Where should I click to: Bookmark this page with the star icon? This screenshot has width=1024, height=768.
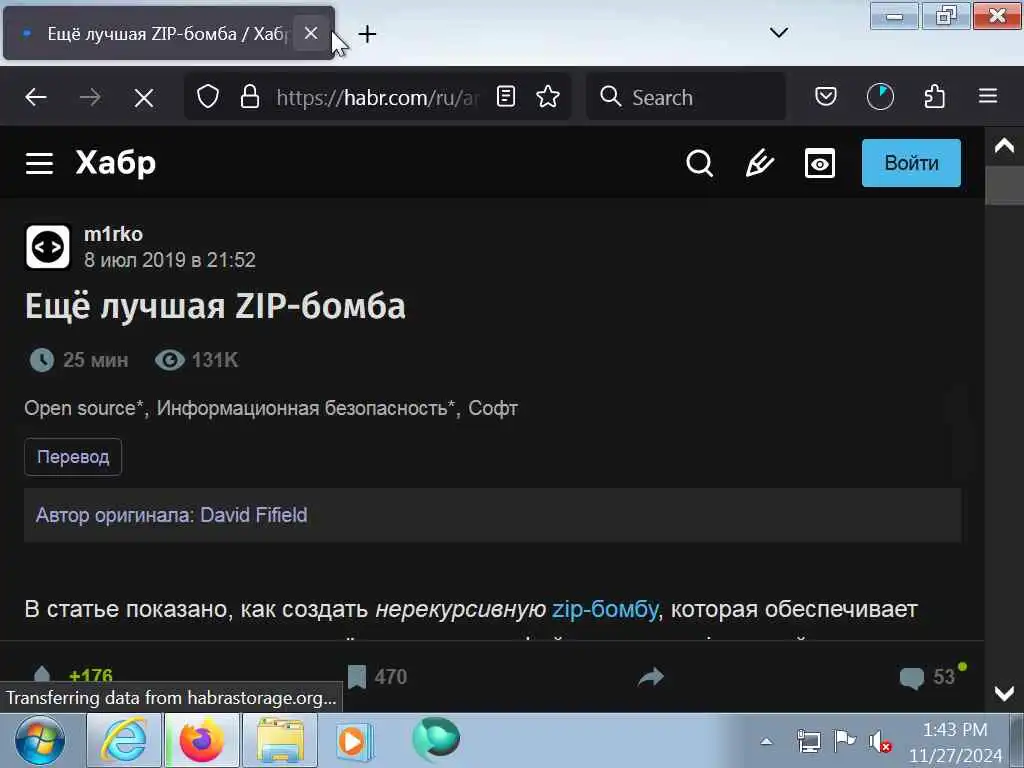click(x=547, y=97)
